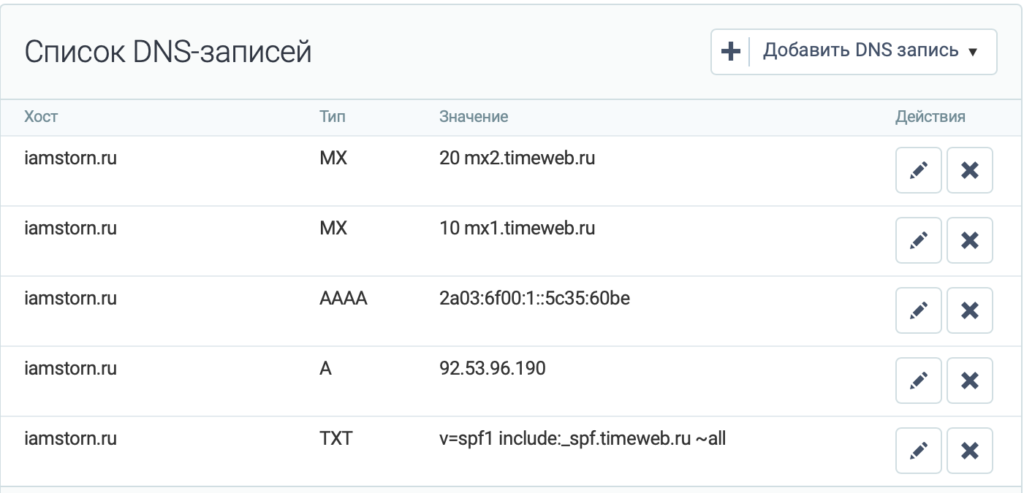Click the Тип column header
This screenshot has height=493, width=1024.
pyautogui.click(x=332, y=117)
